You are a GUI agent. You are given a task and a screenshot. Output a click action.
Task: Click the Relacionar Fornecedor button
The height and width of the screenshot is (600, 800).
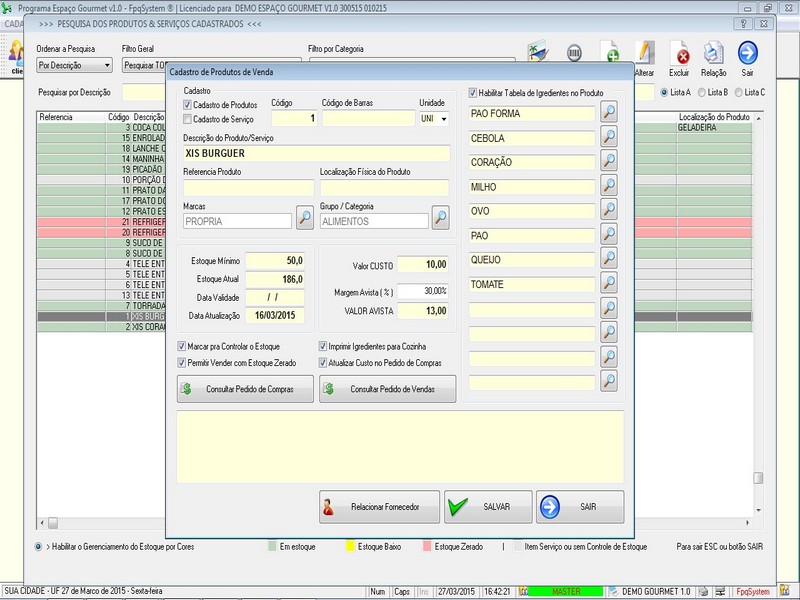379,507
